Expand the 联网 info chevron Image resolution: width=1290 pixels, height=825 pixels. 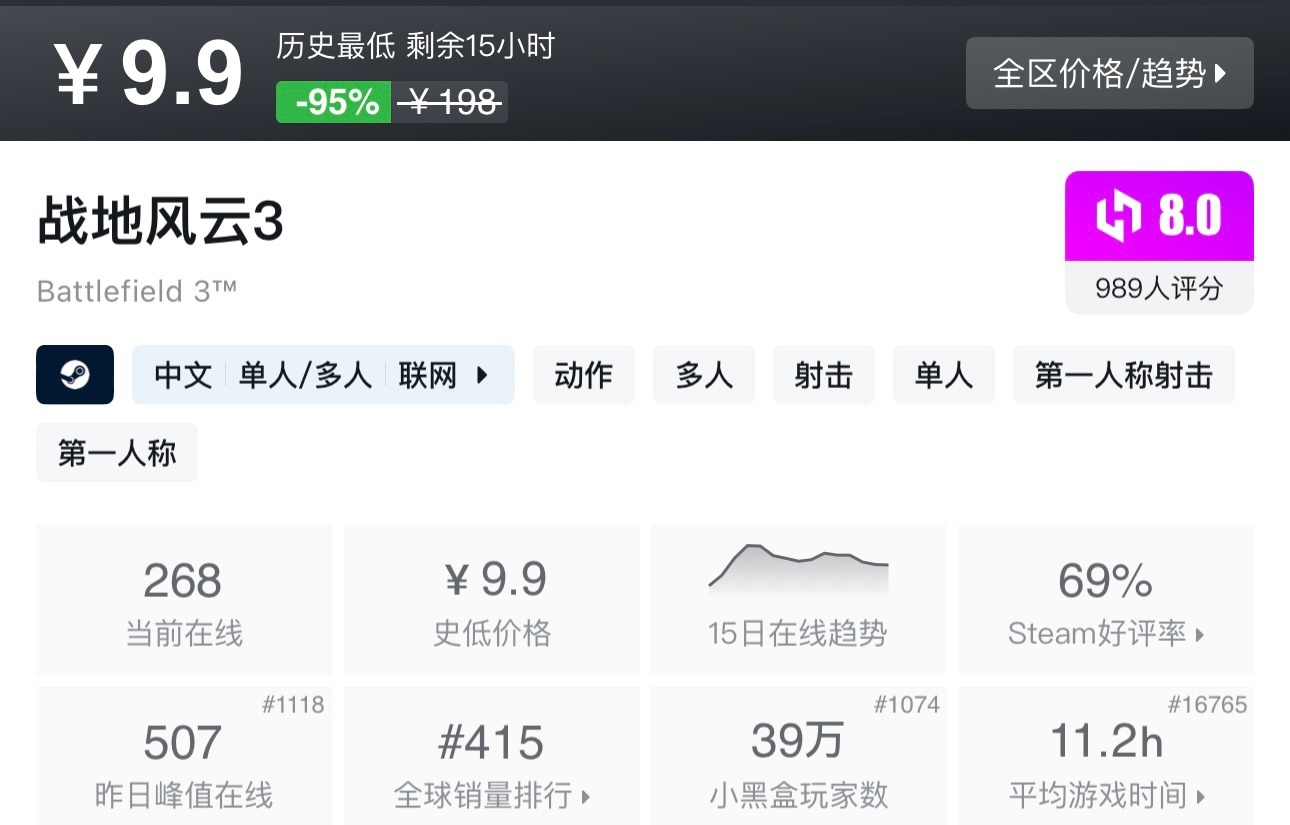pos(481,374)
